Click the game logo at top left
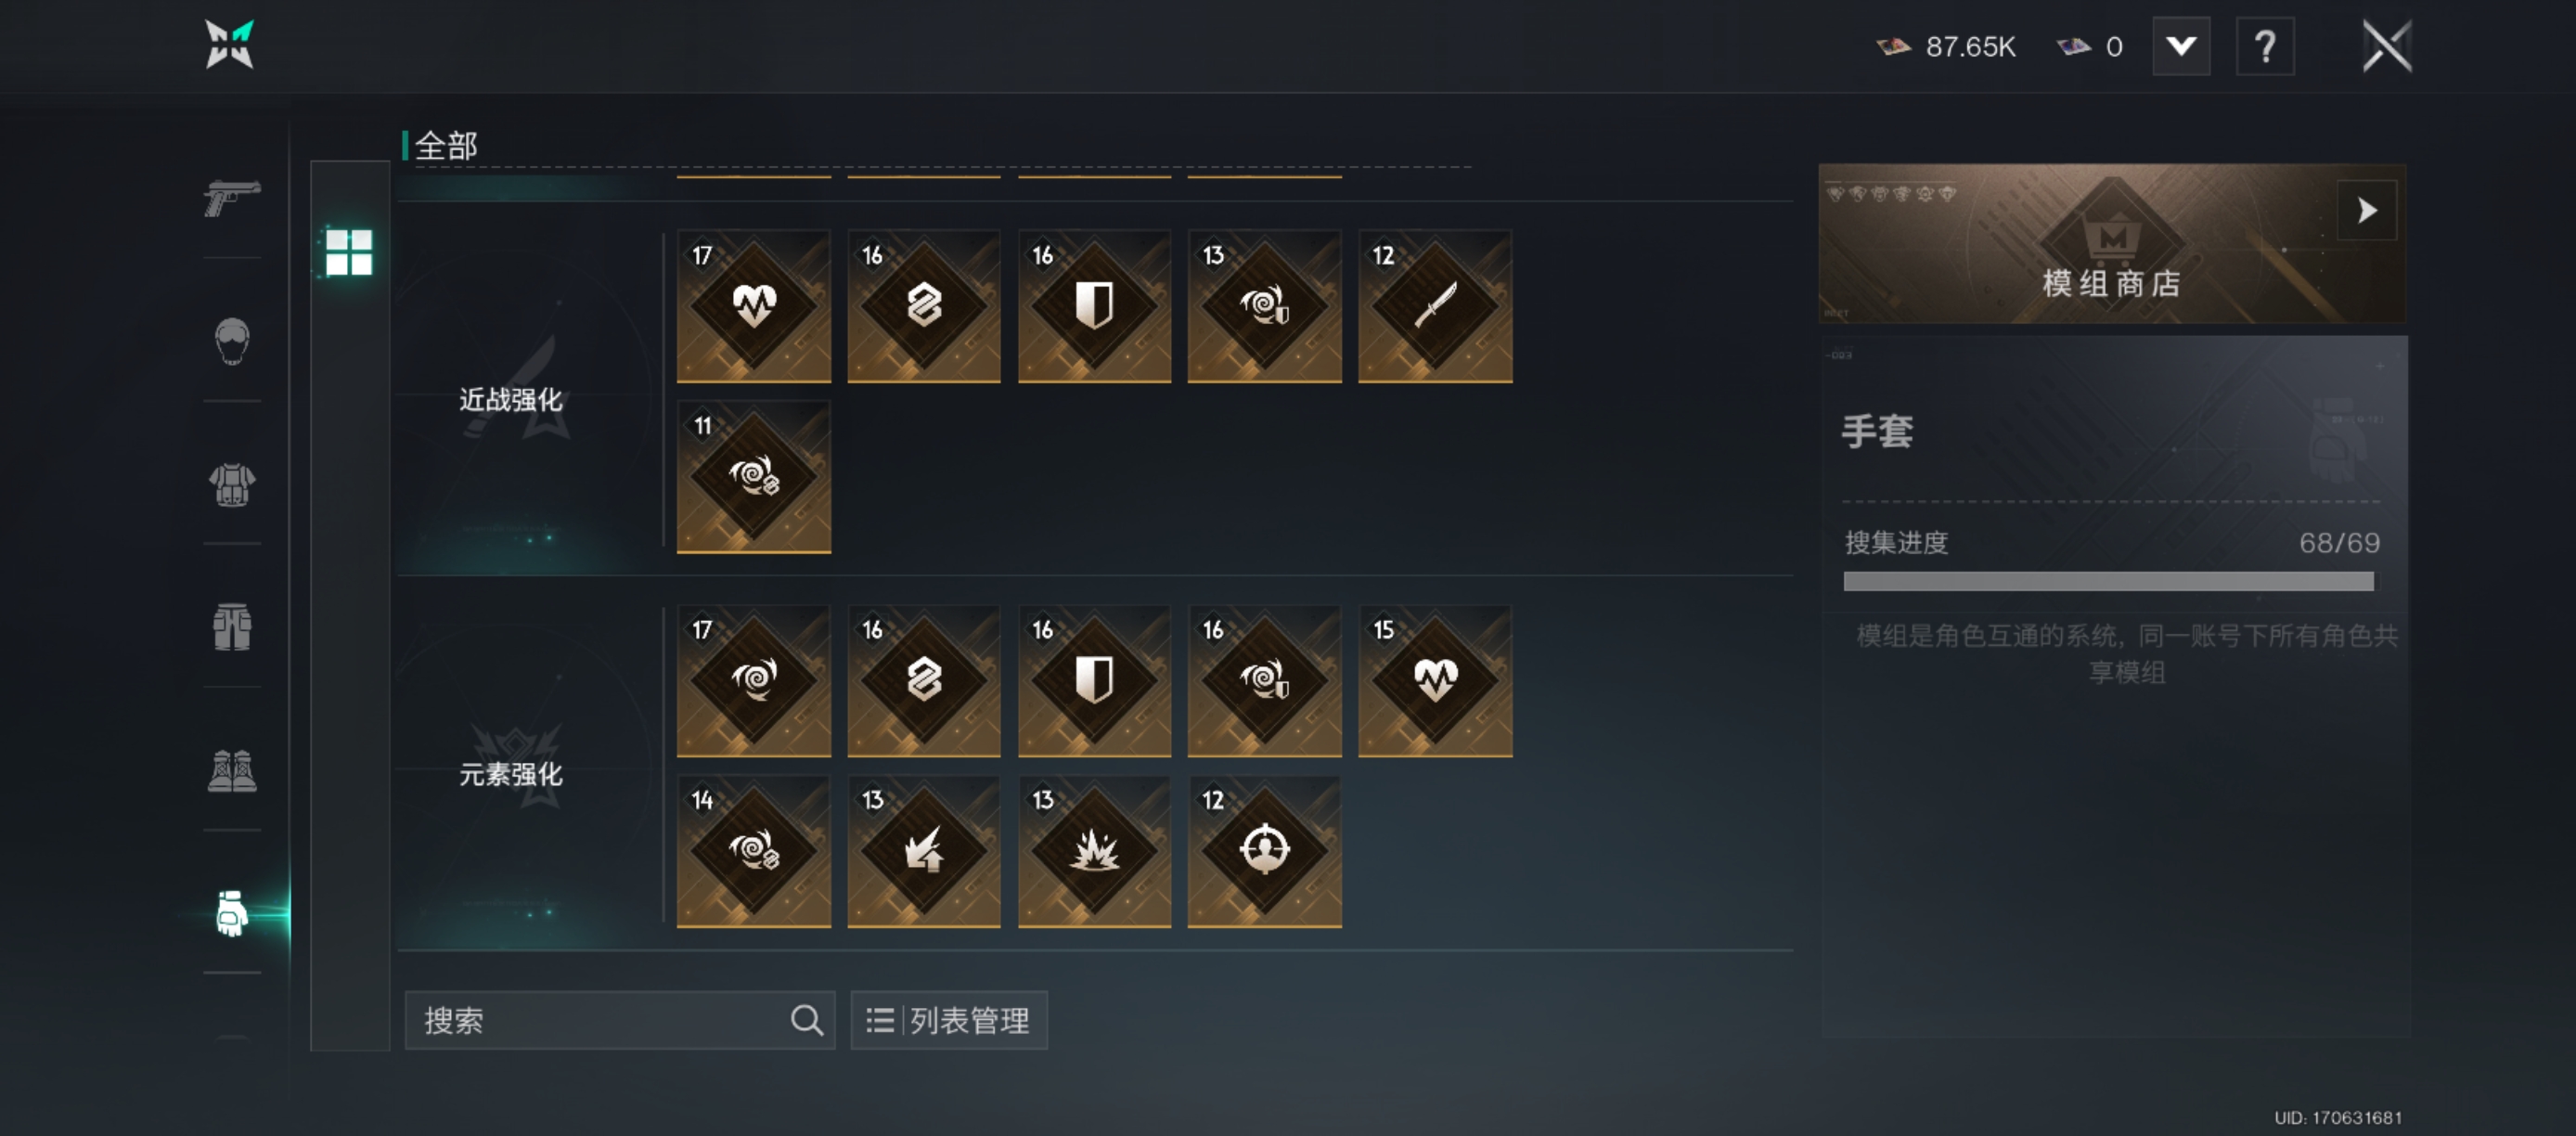 (x=230, y=45)
